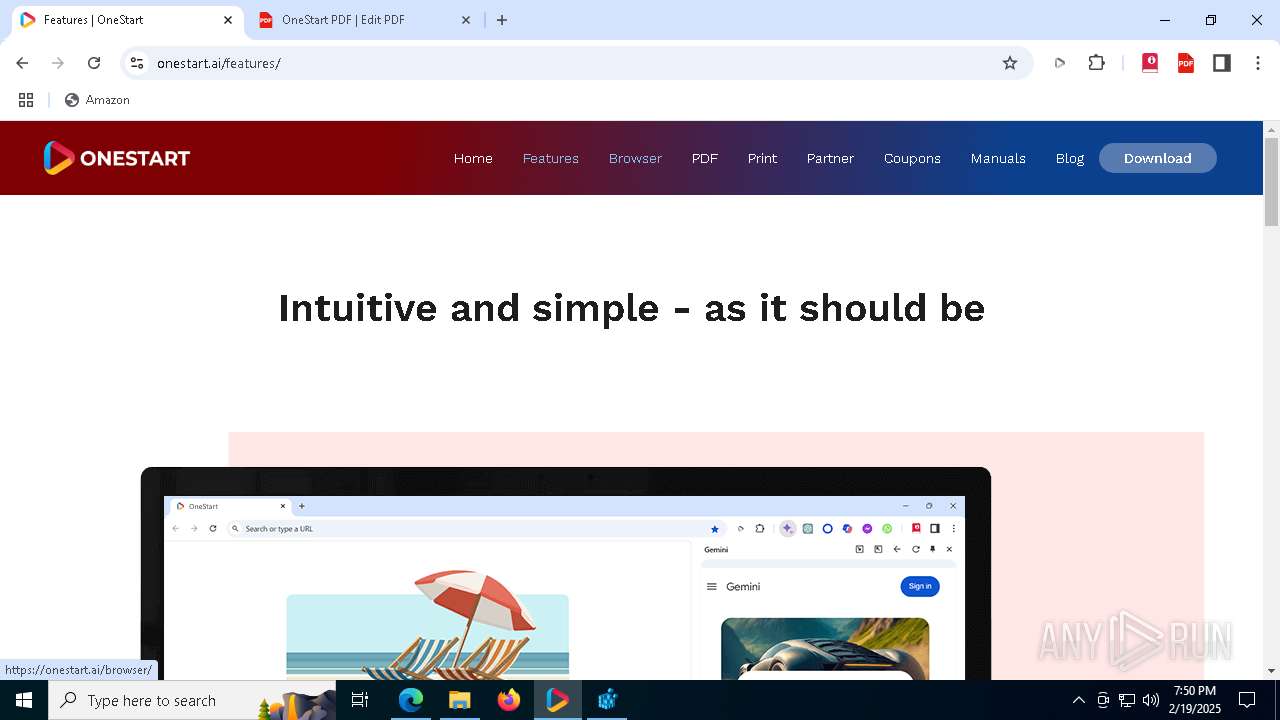Open Coupons in site navigation
Screen dimensions: 1280x720
coord(912,158)
